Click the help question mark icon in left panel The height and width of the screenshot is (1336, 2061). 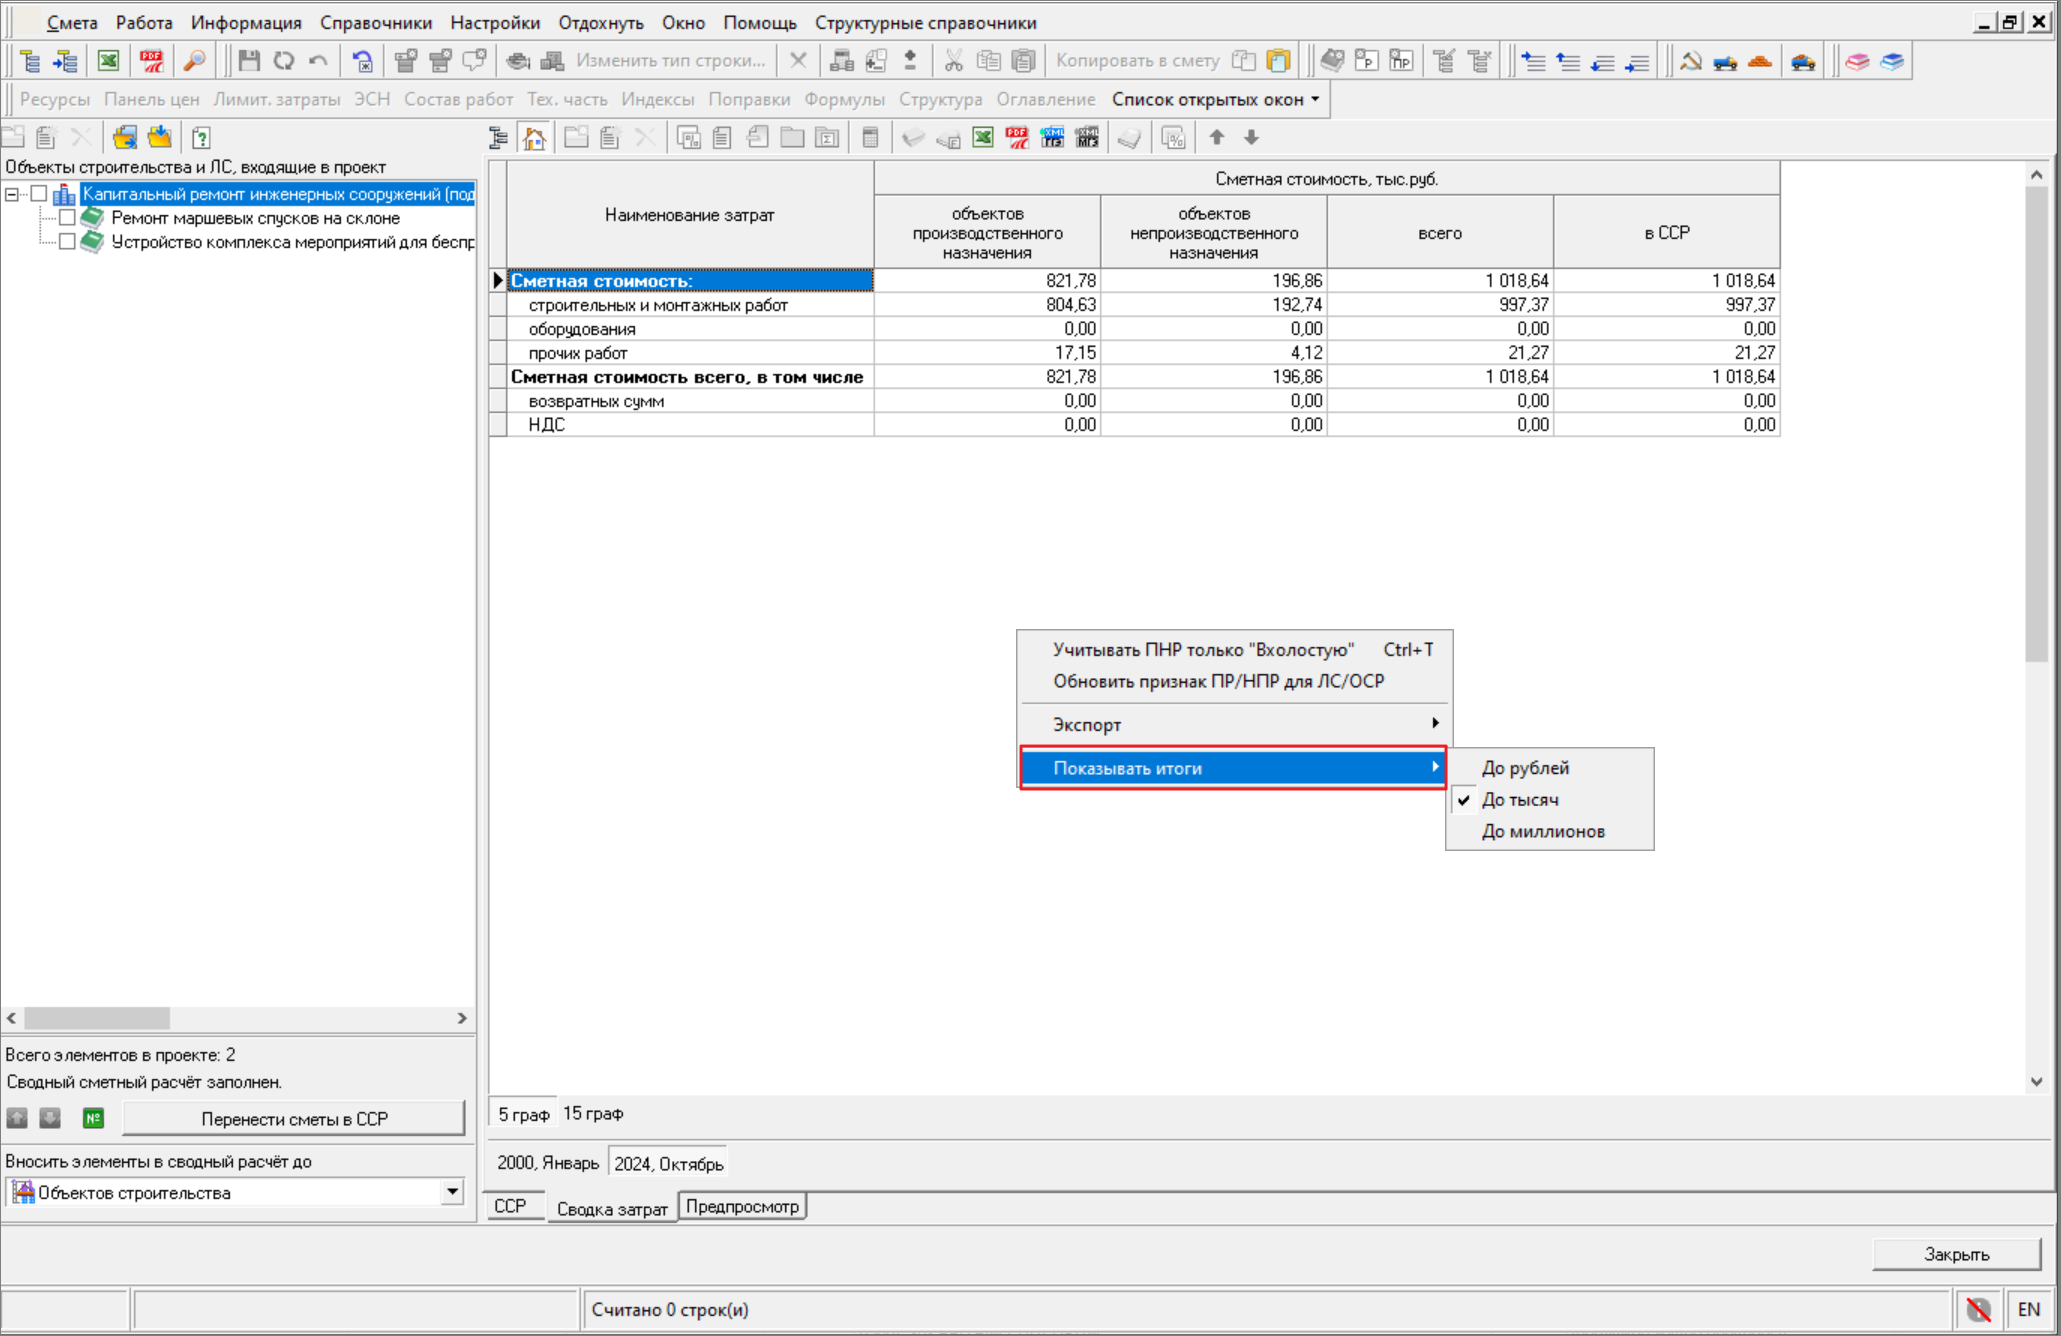pos(201,138)
